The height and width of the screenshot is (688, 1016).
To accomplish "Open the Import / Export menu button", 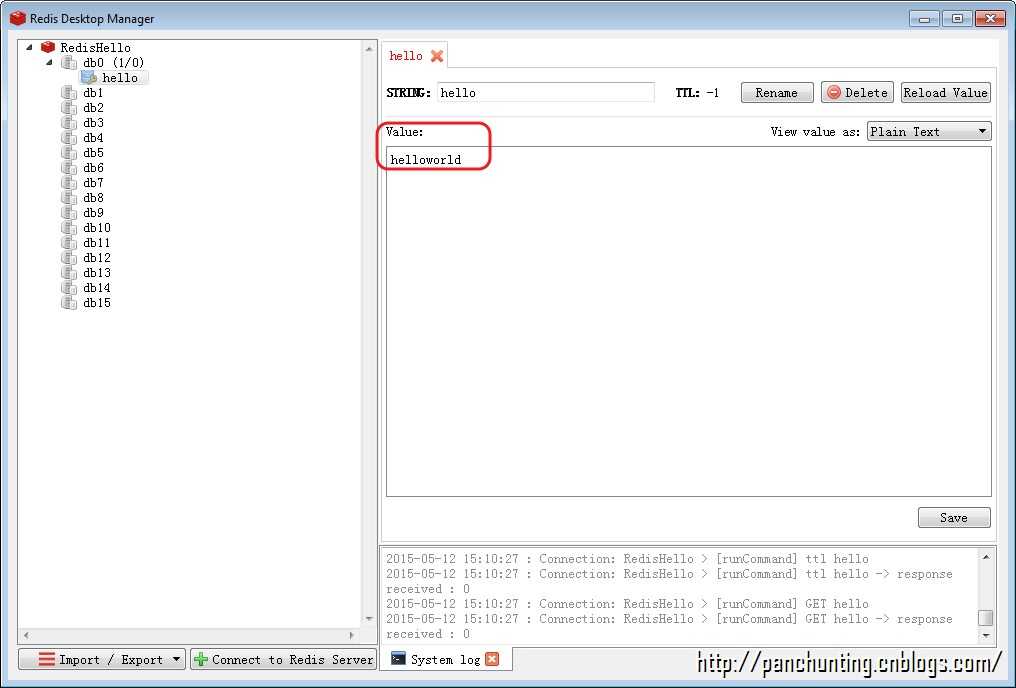I will click(102, 659).
